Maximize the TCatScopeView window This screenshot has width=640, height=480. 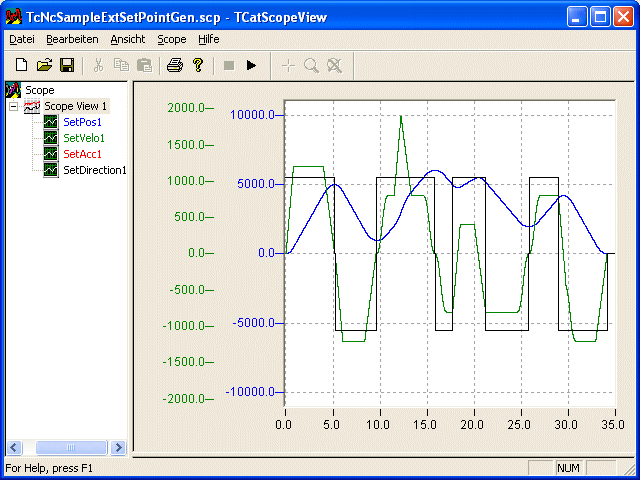[600, 17]
